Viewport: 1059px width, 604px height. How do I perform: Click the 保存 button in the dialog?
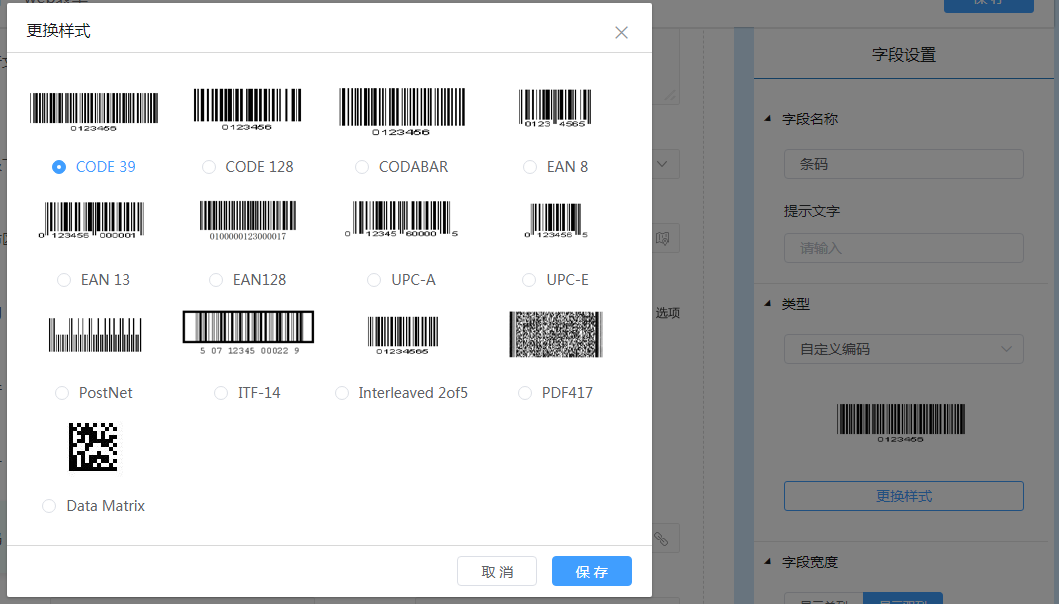point(592,572)
